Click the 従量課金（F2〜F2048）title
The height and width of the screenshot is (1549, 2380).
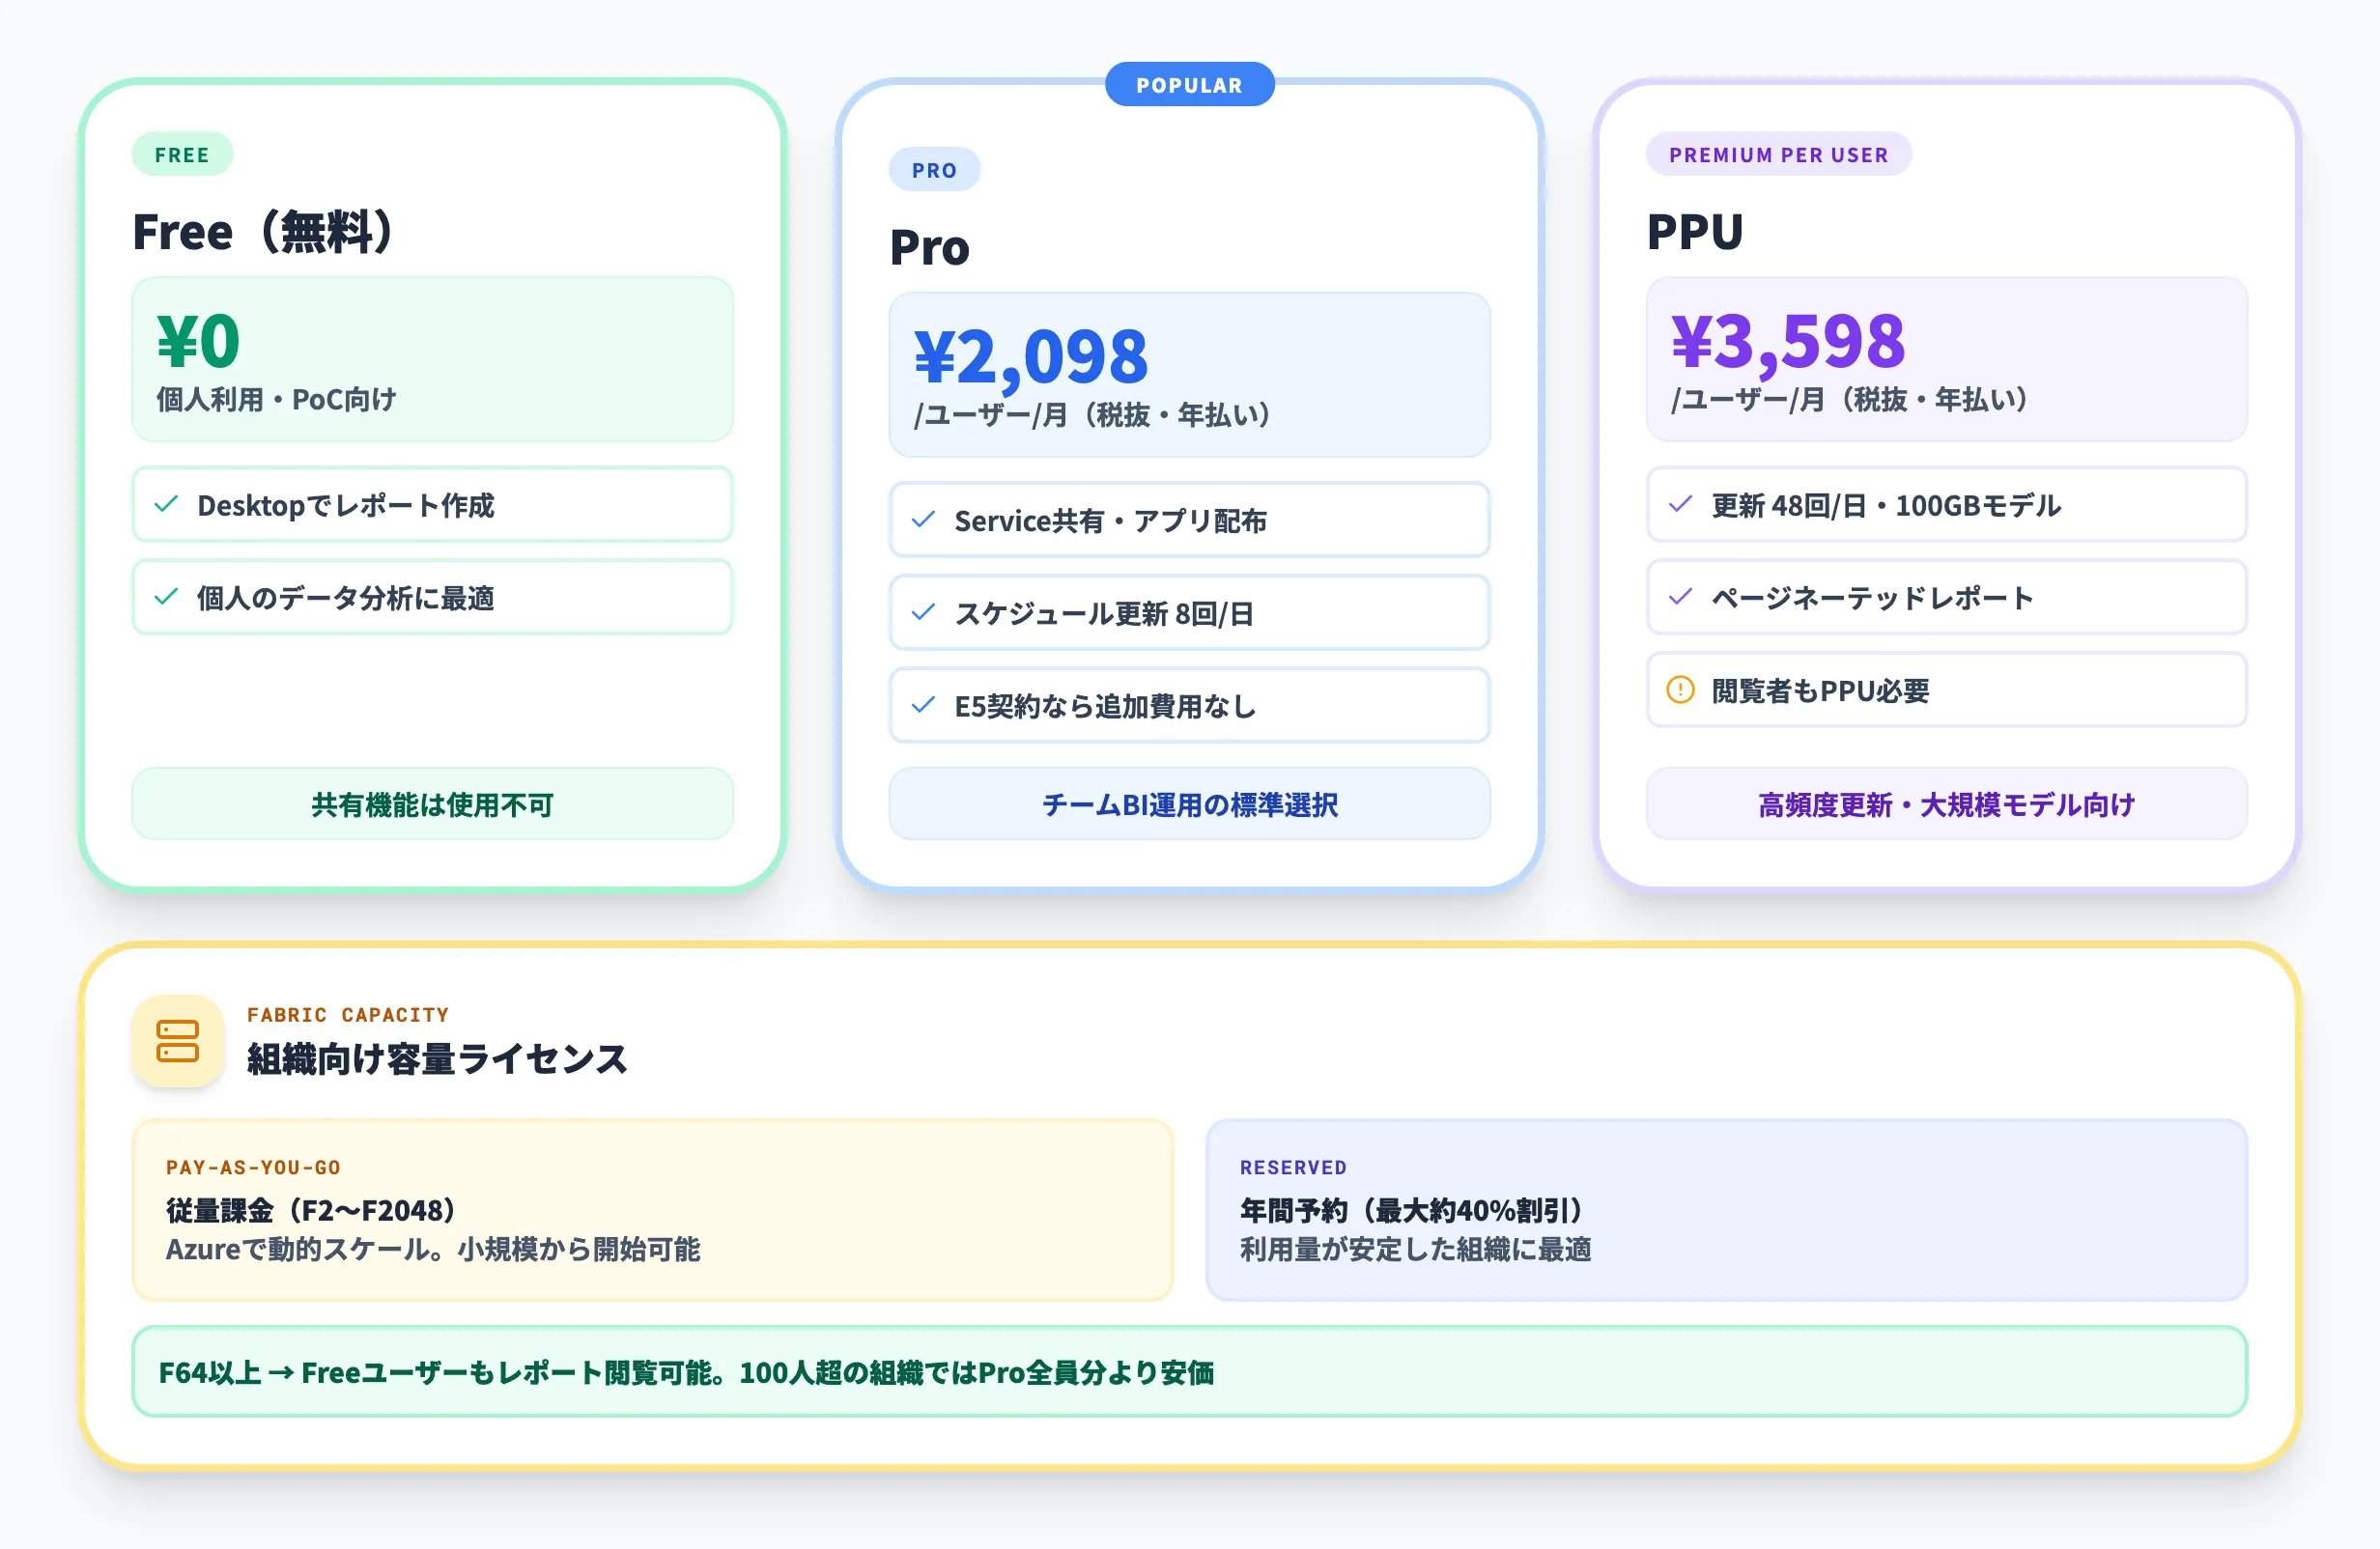(x=311, y=1210)
